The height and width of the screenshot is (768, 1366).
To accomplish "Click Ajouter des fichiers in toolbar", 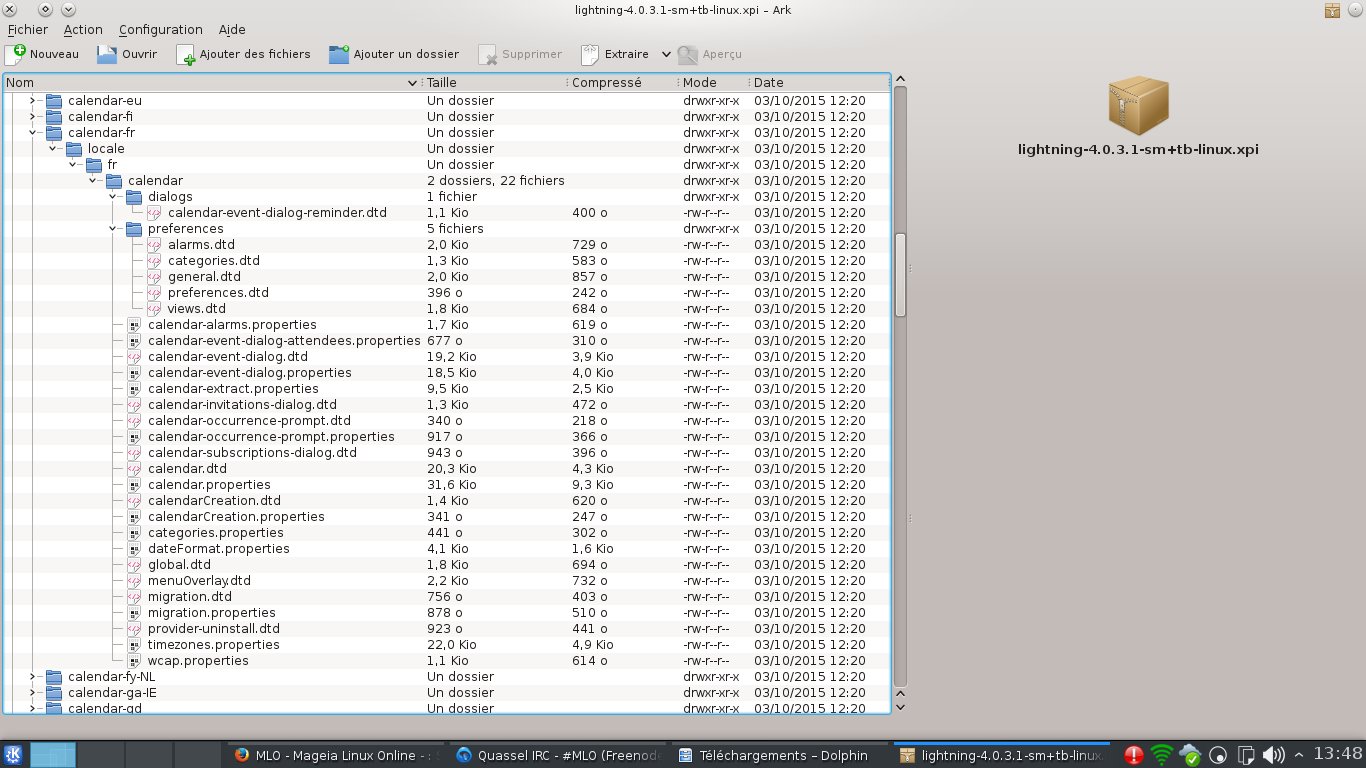I will [x=243, y=54].
